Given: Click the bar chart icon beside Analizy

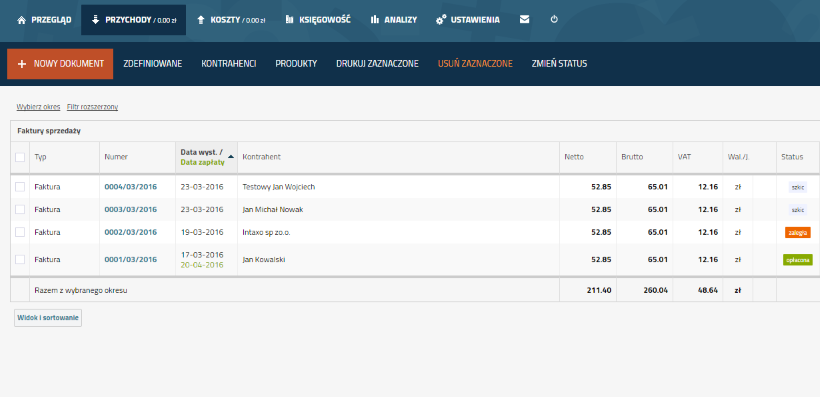Looking at the screenshot, I should click(374, 20).
